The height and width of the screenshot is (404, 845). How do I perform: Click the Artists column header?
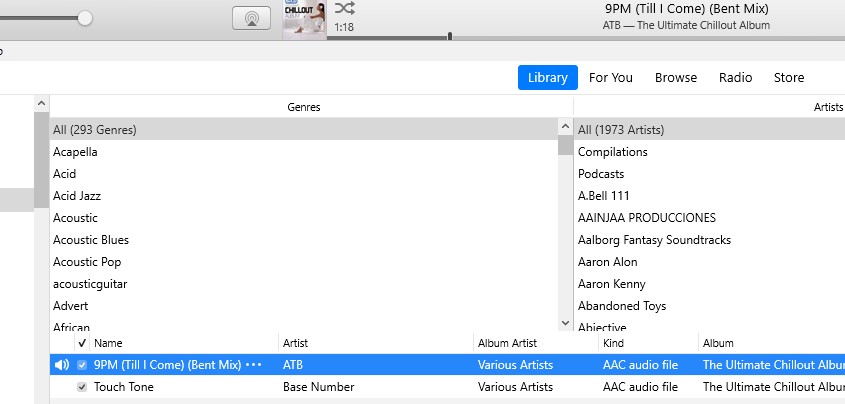pos(828,107)
